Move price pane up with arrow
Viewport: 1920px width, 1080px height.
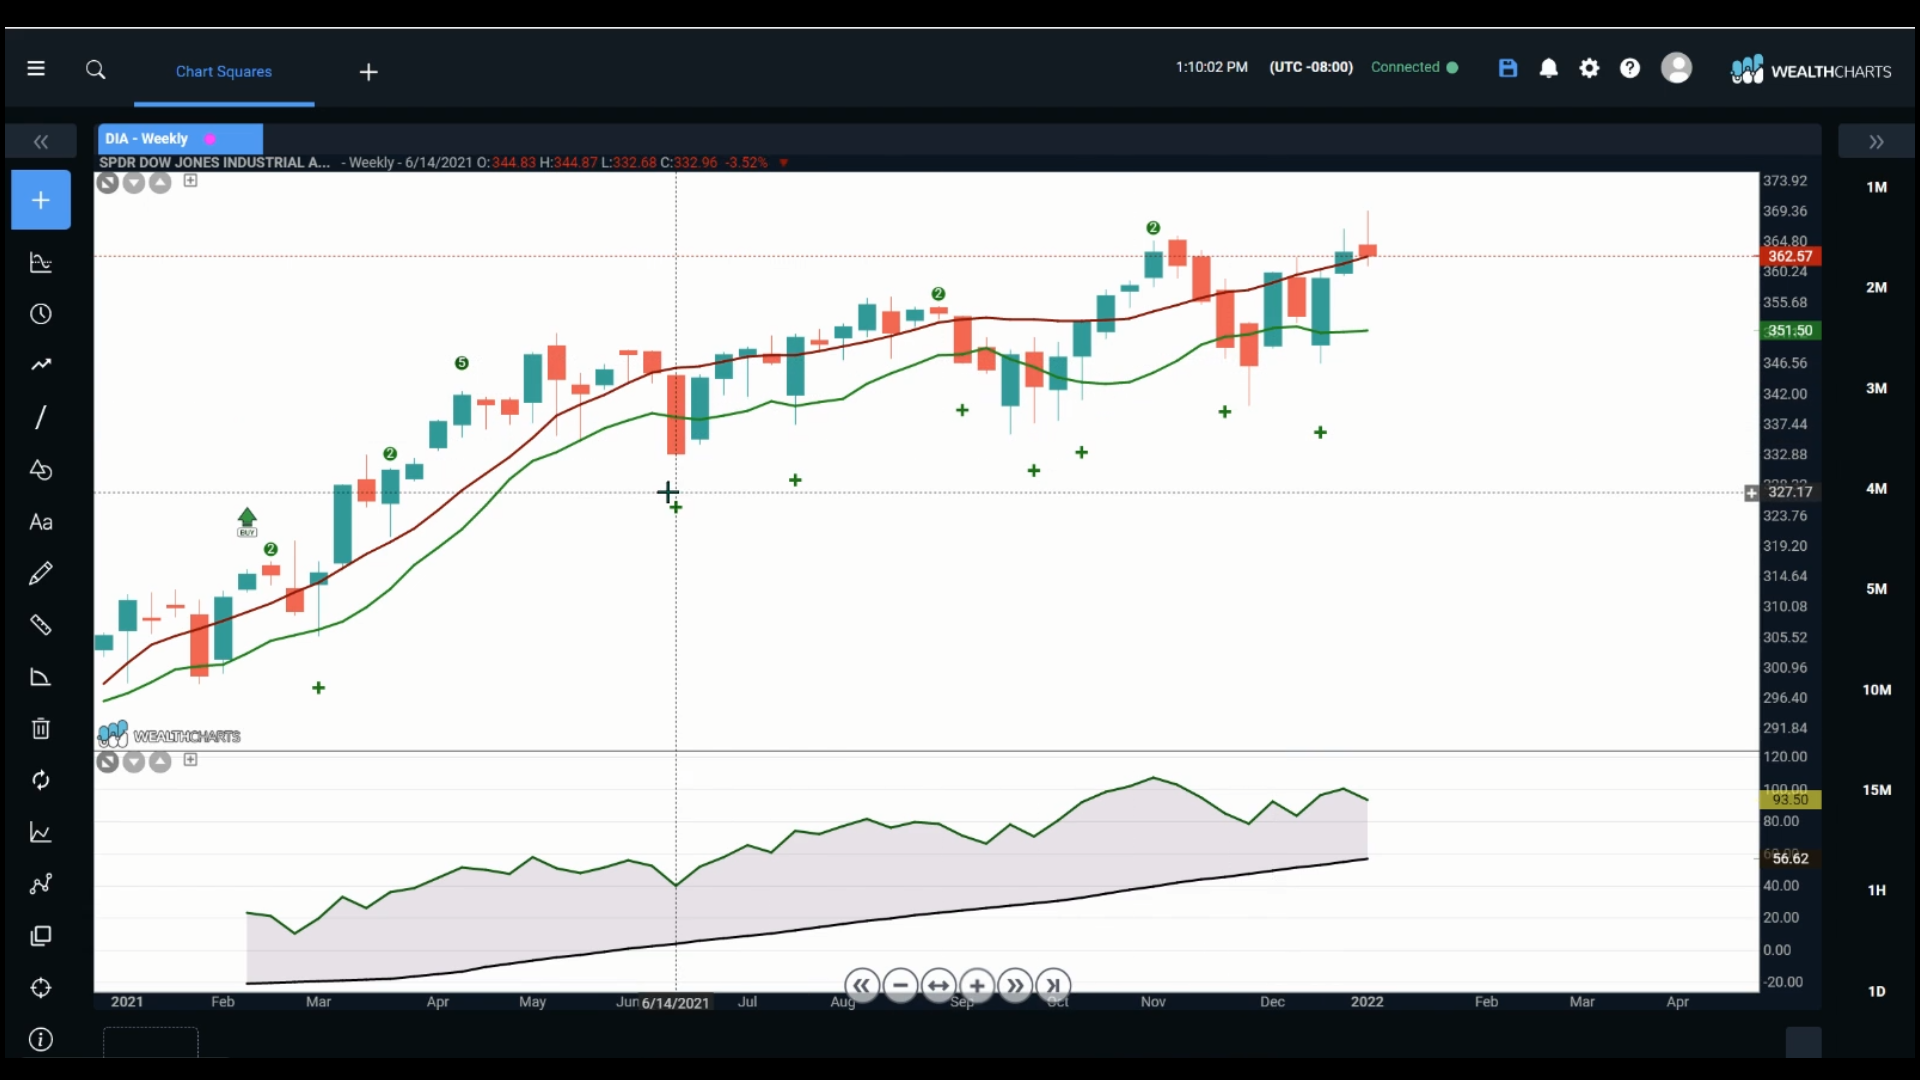tap(160, 182)
